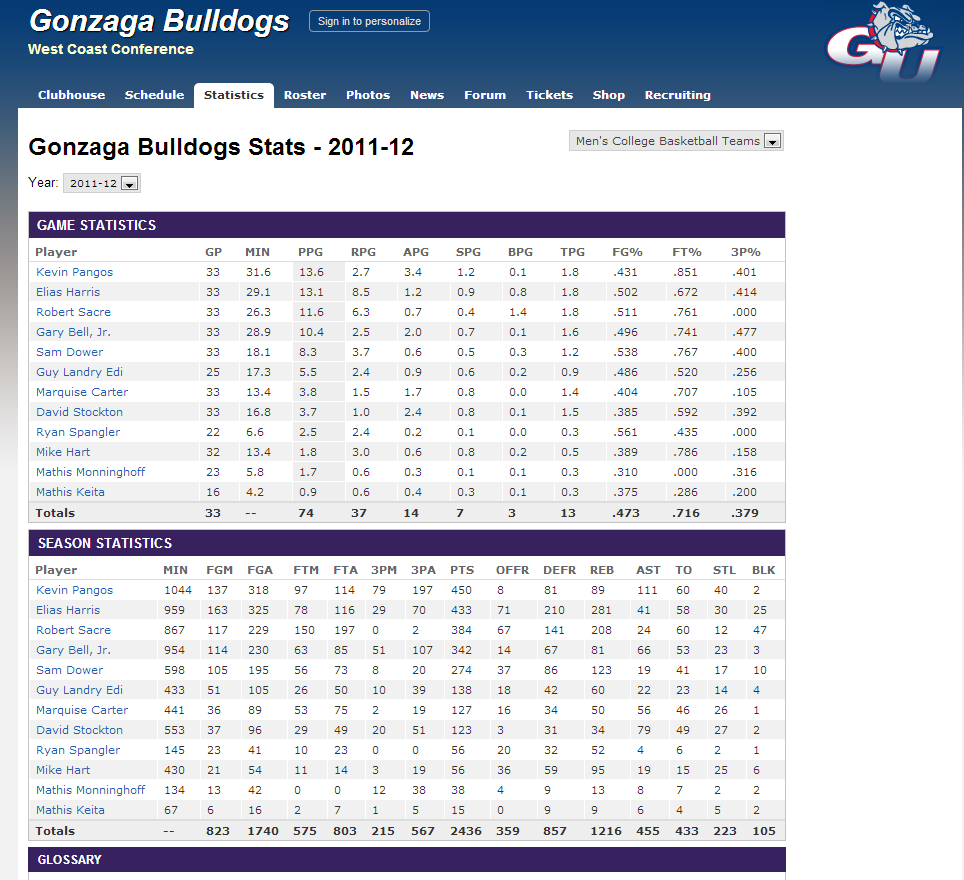Open Robert Sacre in Season Statistics table
This screenshot has width=964, height=880.
pos(73,630)
